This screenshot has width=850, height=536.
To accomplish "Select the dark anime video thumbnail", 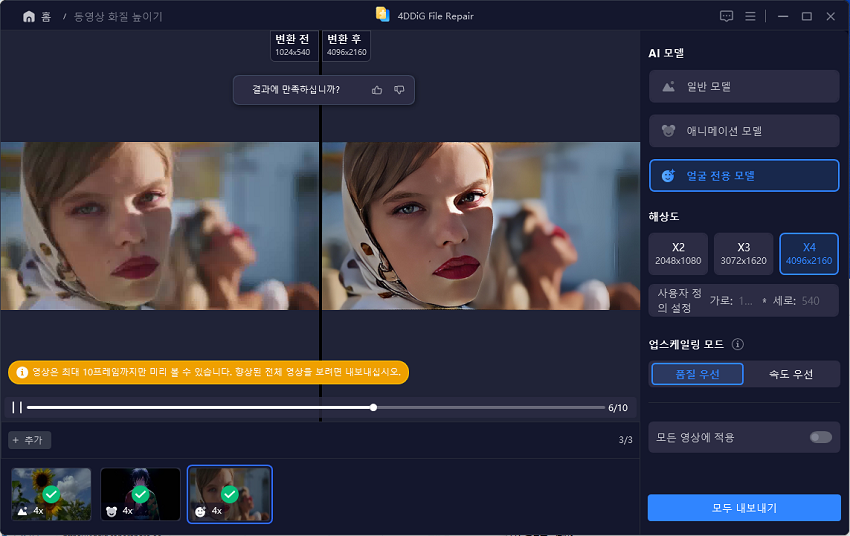I will click(x=140, y=494).
